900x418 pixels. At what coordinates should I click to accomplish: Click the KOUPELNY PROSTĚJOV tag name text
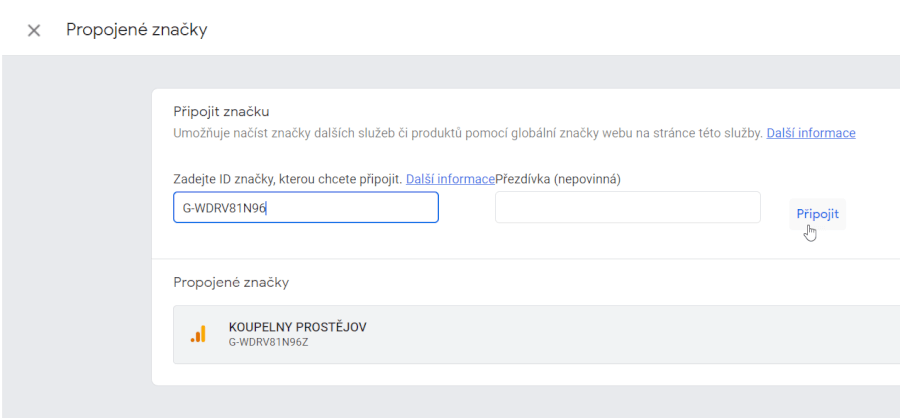tap(297, 327)
